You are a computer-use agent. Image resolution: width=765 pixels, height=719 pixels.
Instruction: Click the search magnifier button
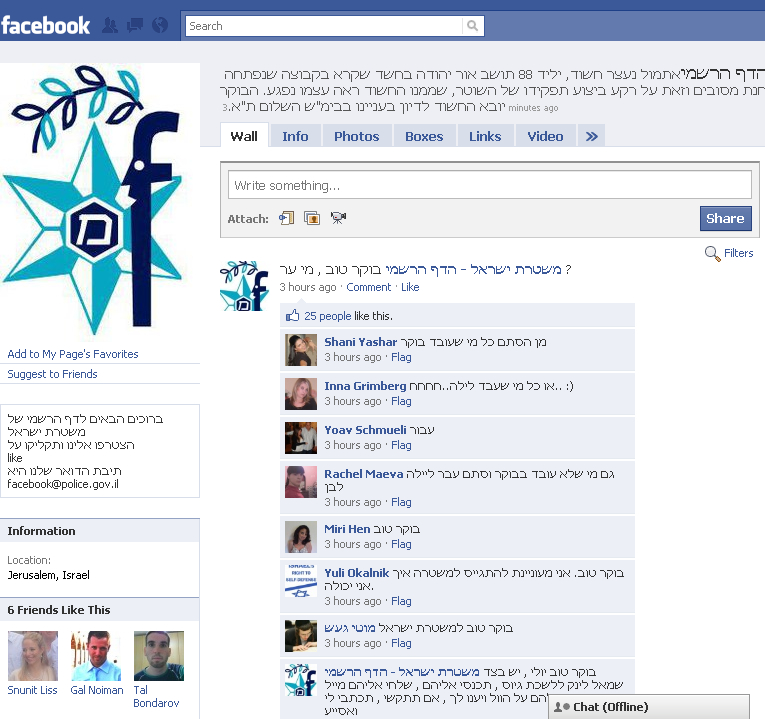tap(472, 26)
